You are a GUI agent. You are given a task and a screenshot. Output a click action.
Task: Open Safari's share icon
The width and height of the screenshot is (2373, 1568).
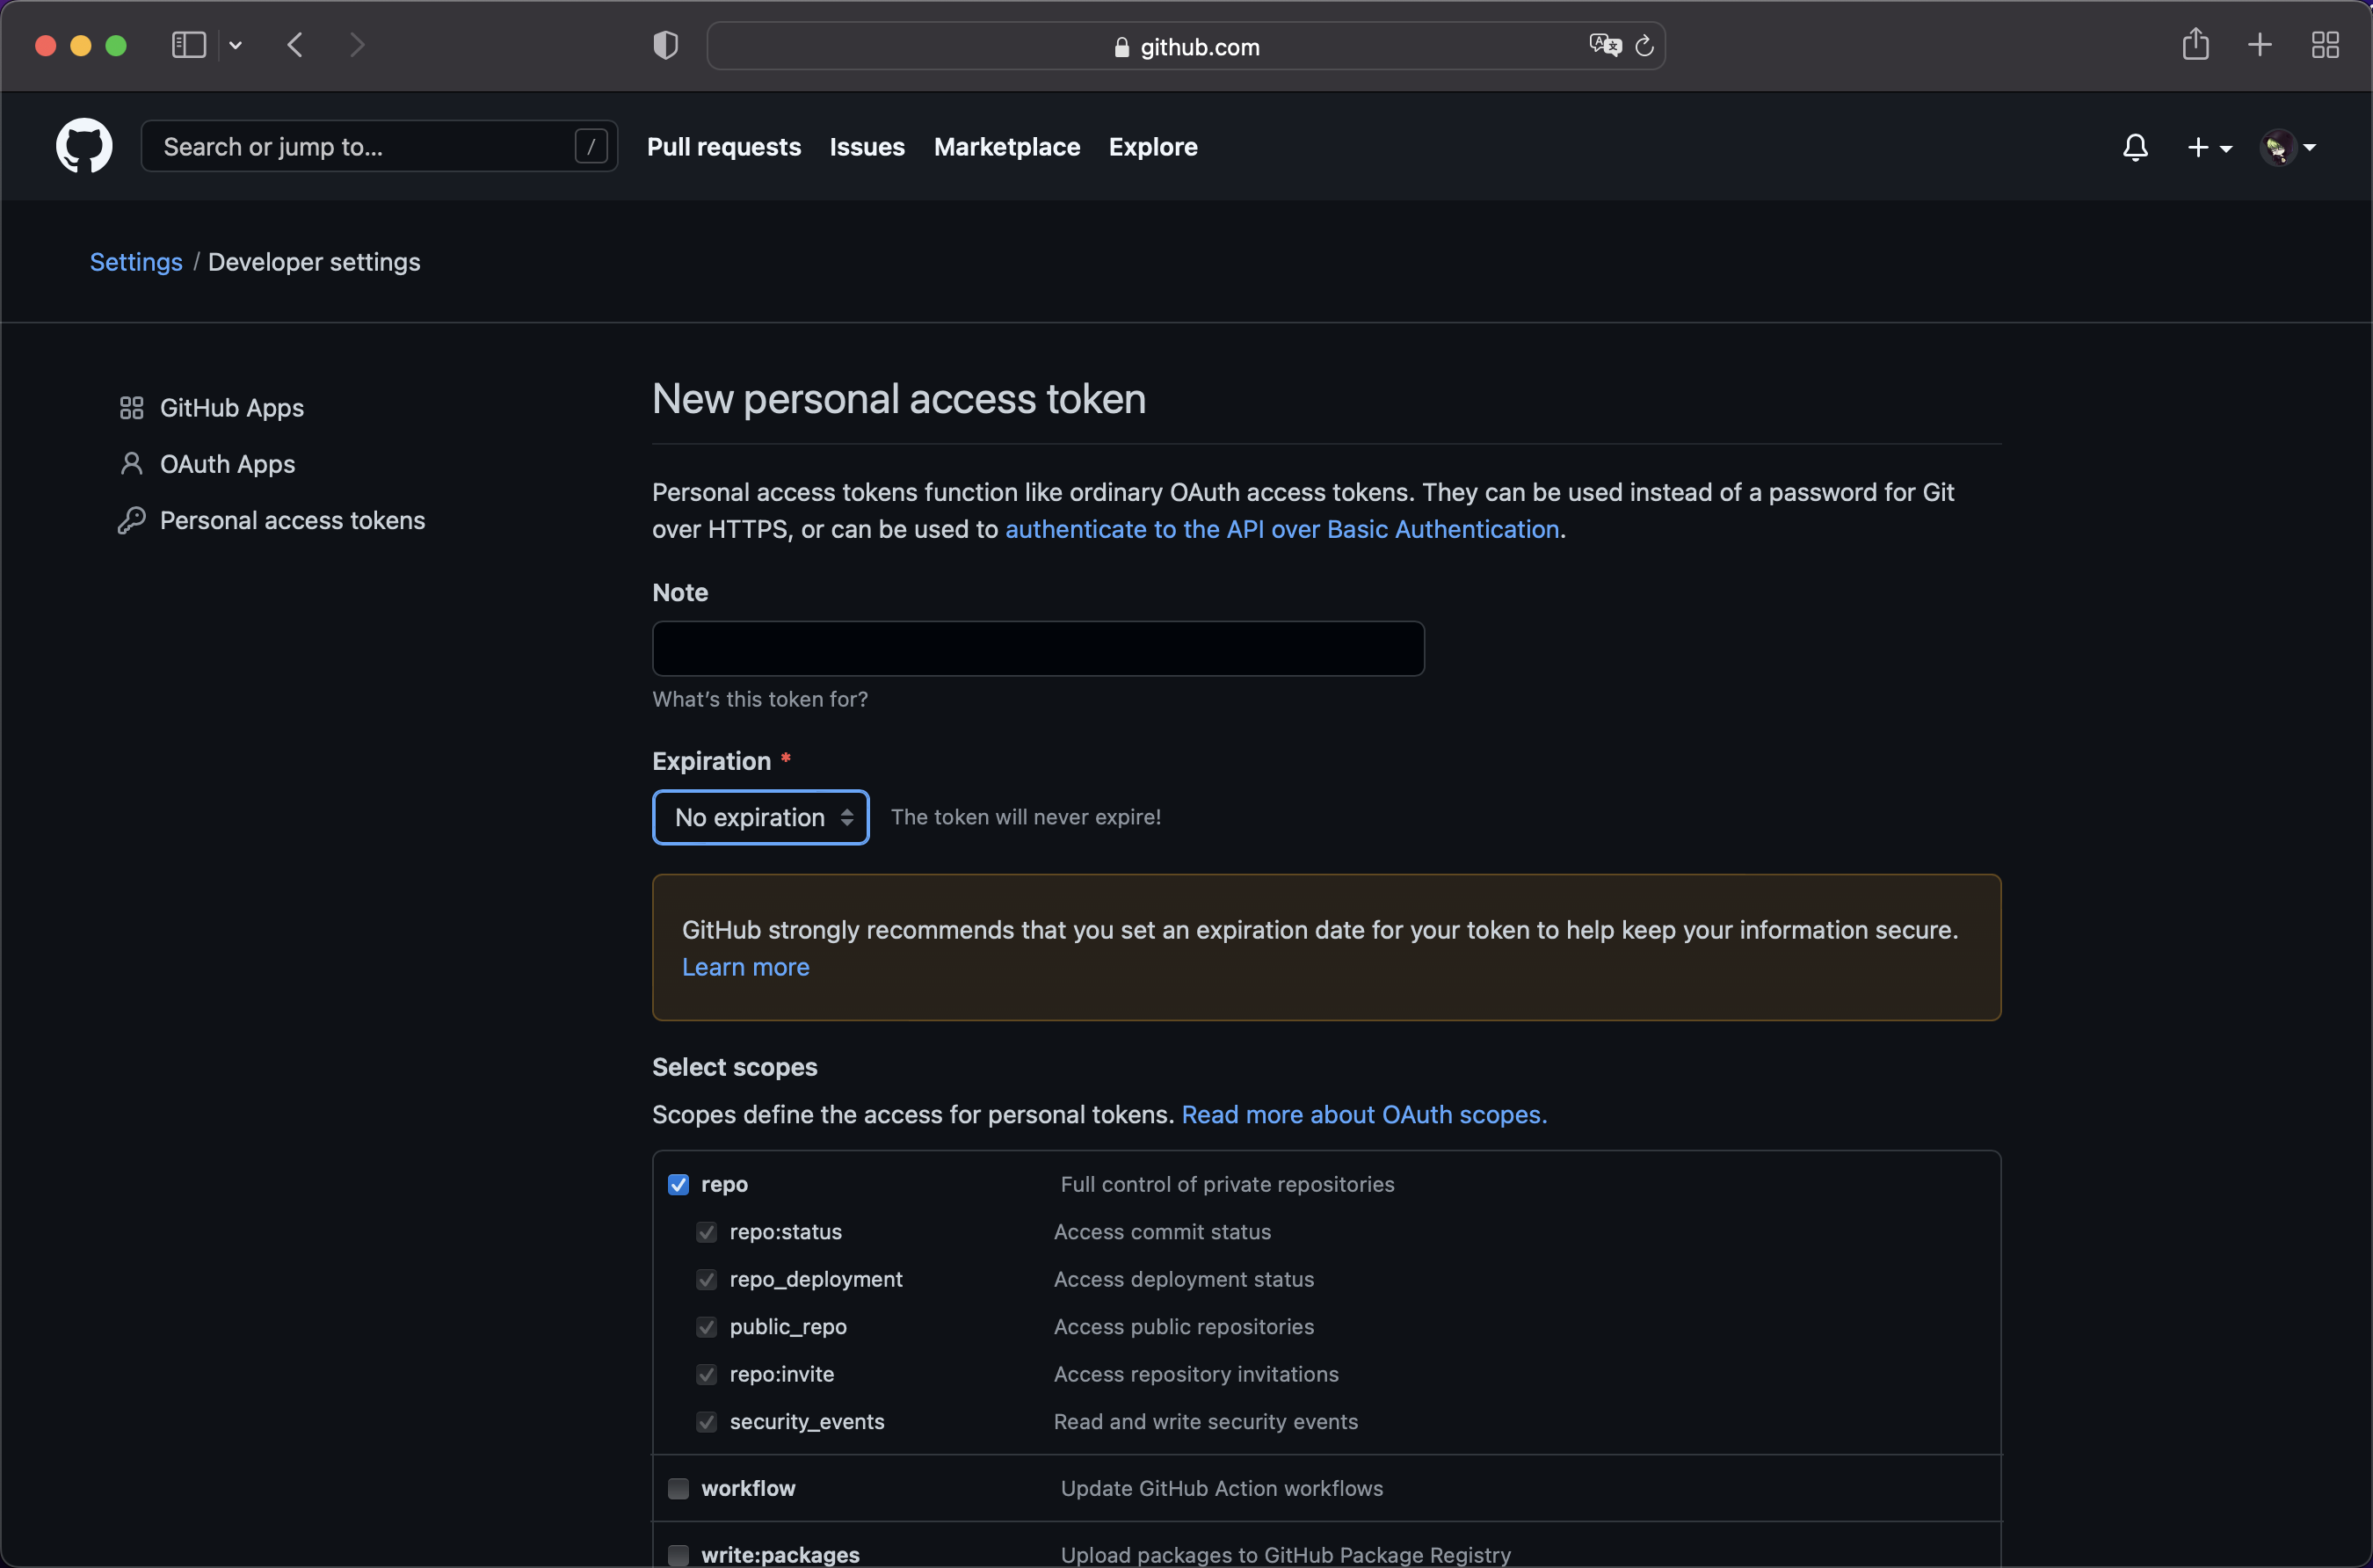2195,45
